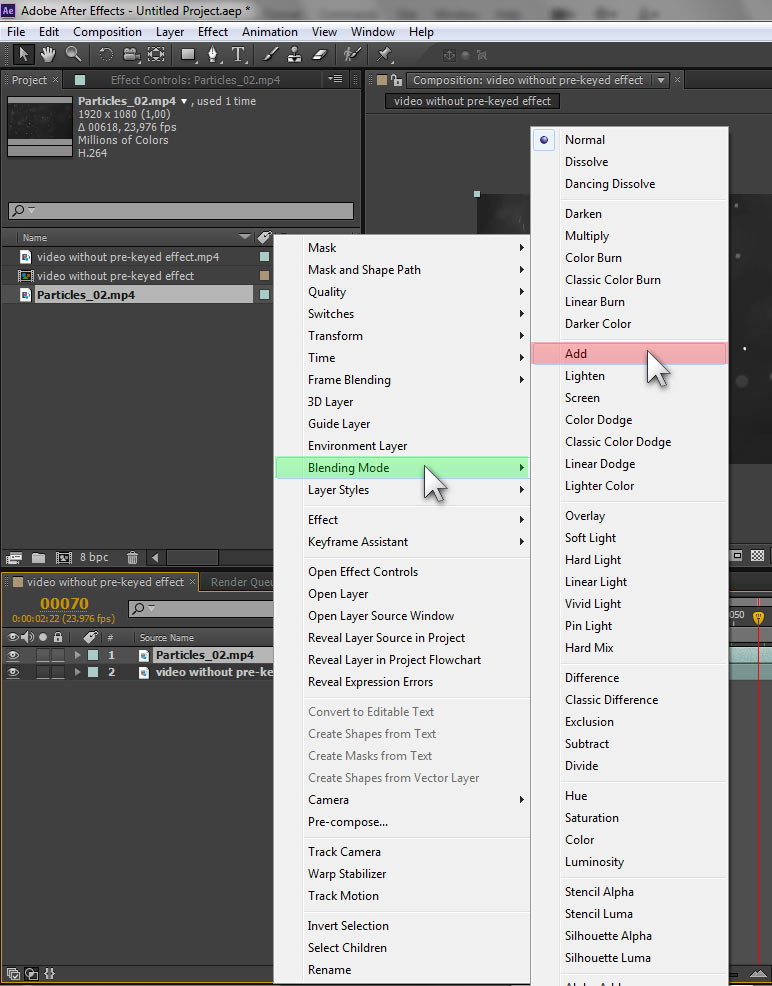Toggle solo switch for layer 2
The height and width of the screenshot is (986, 772).
coord(43,672)
